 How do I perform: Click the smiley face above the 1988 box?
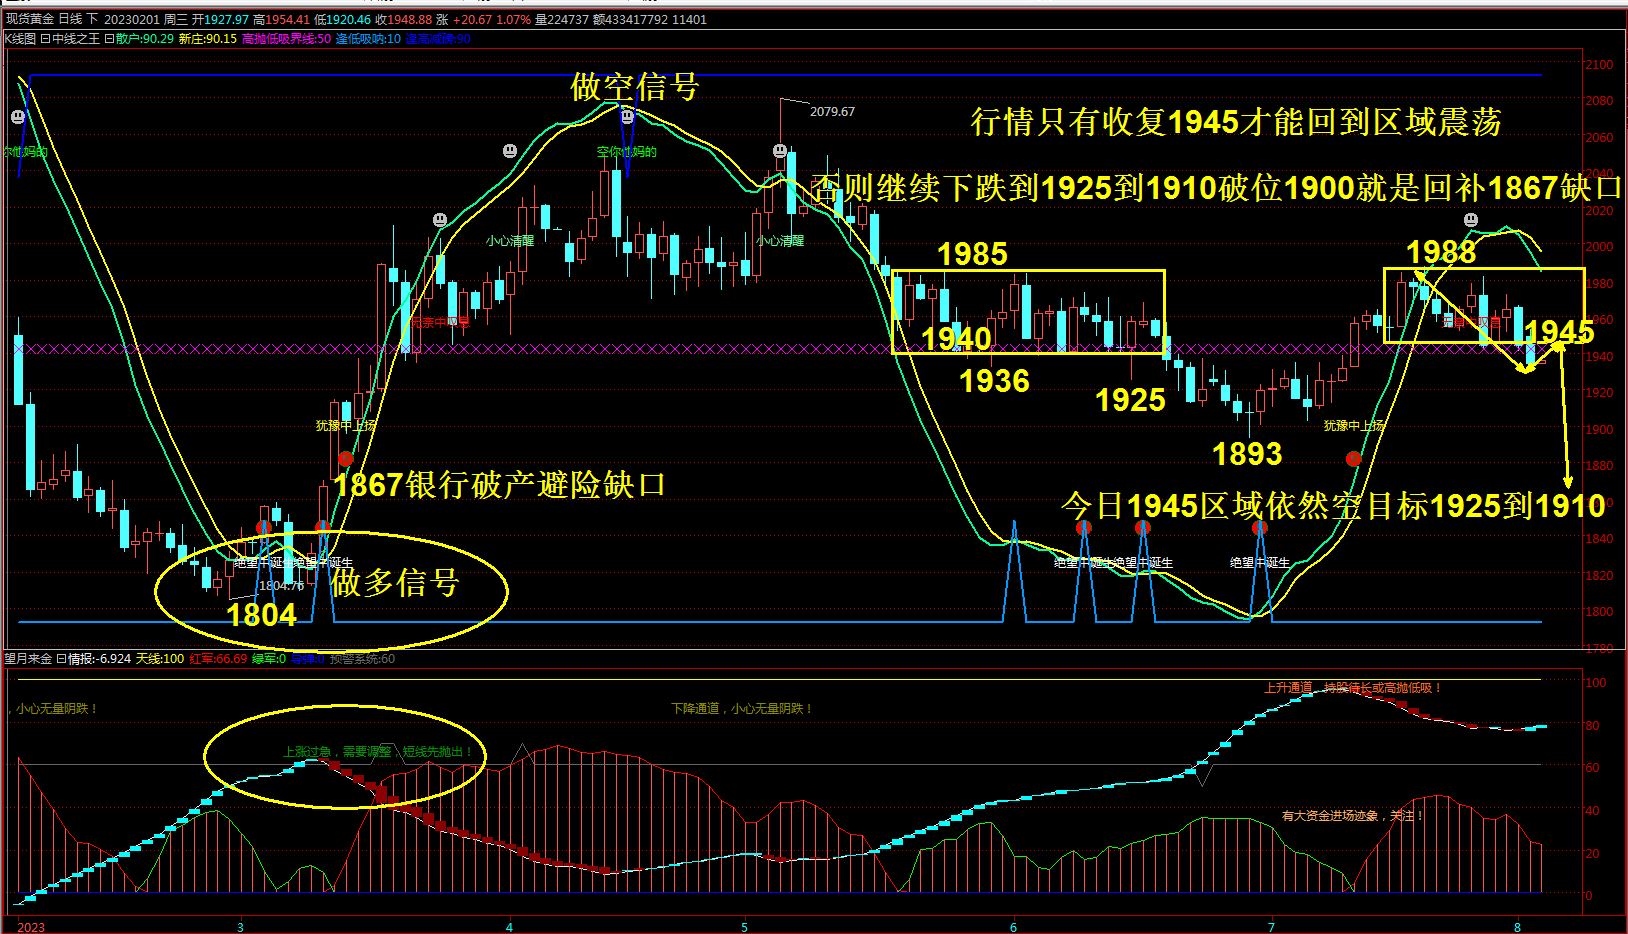pyautogui.click(x=1470, y=220)
